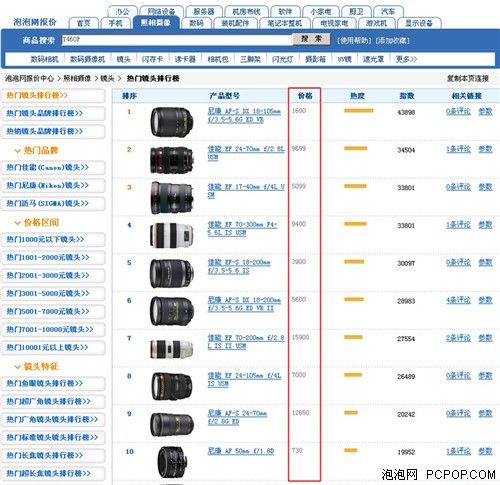Open the 游戏机 tab
Screen dimensions: 500x485
[x=376, y=23]
